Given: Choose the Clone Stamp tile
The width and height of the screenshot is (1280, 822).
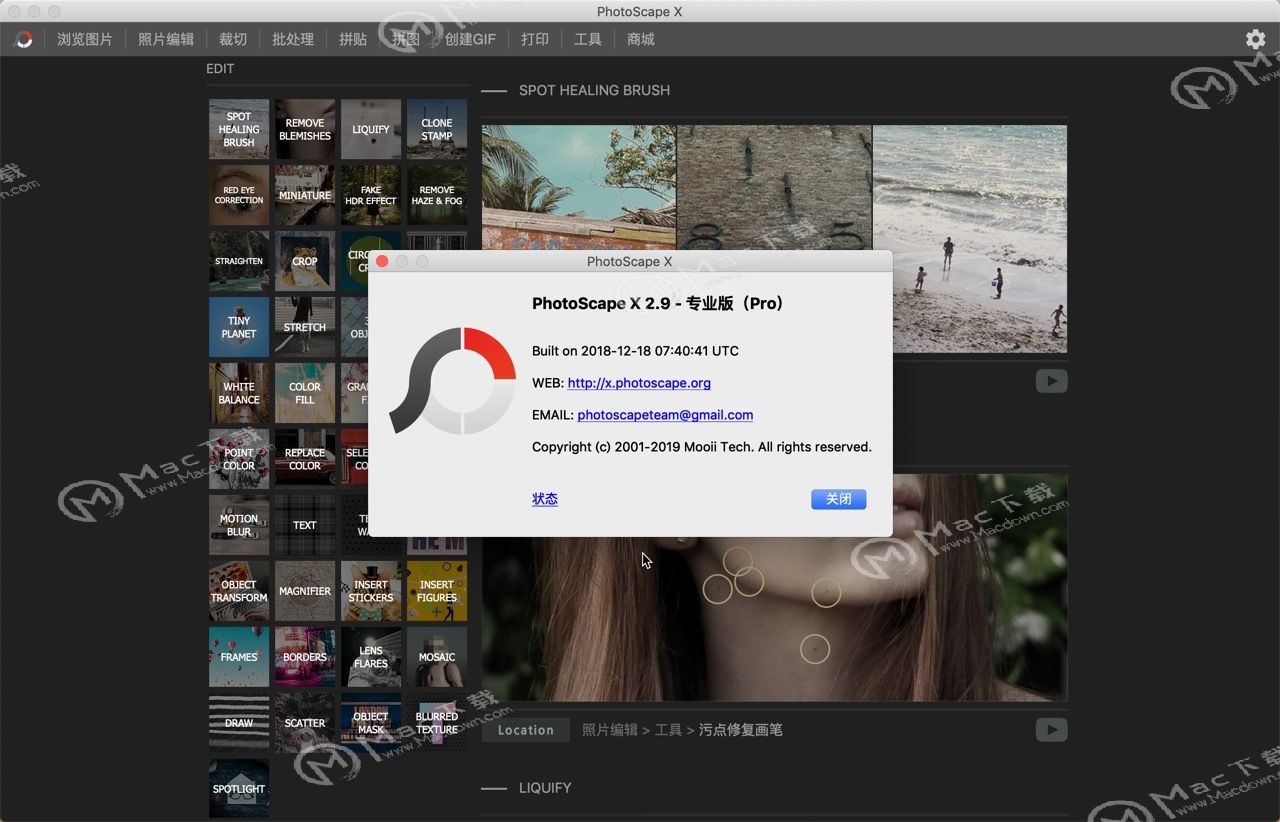Looking at the screenshot, I should 437,129.
